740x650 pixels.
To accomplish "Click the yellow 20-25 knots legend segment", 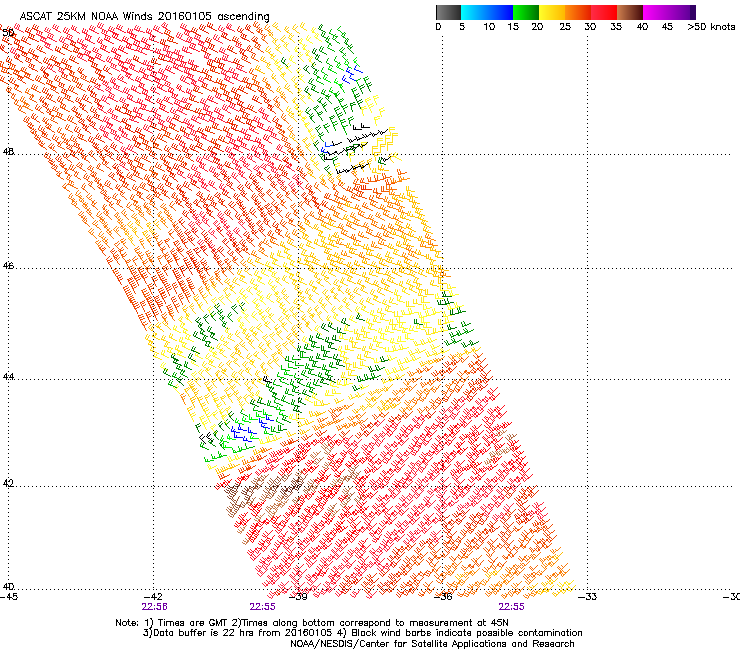I will tap(552, 12).
